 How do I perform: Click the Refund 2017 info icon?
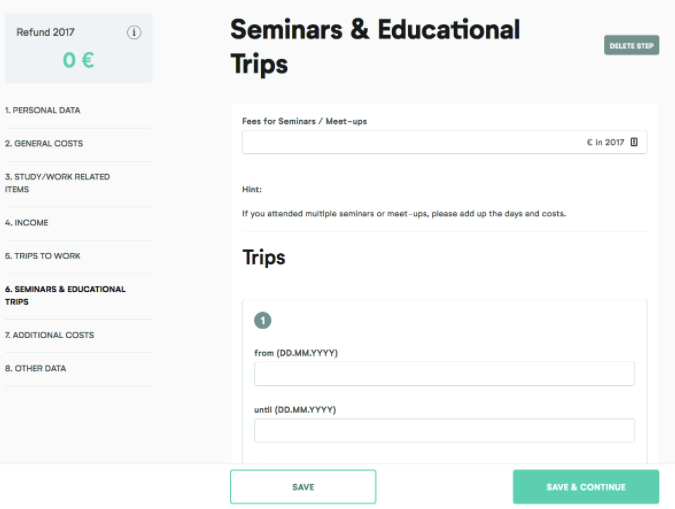(134, 32)
